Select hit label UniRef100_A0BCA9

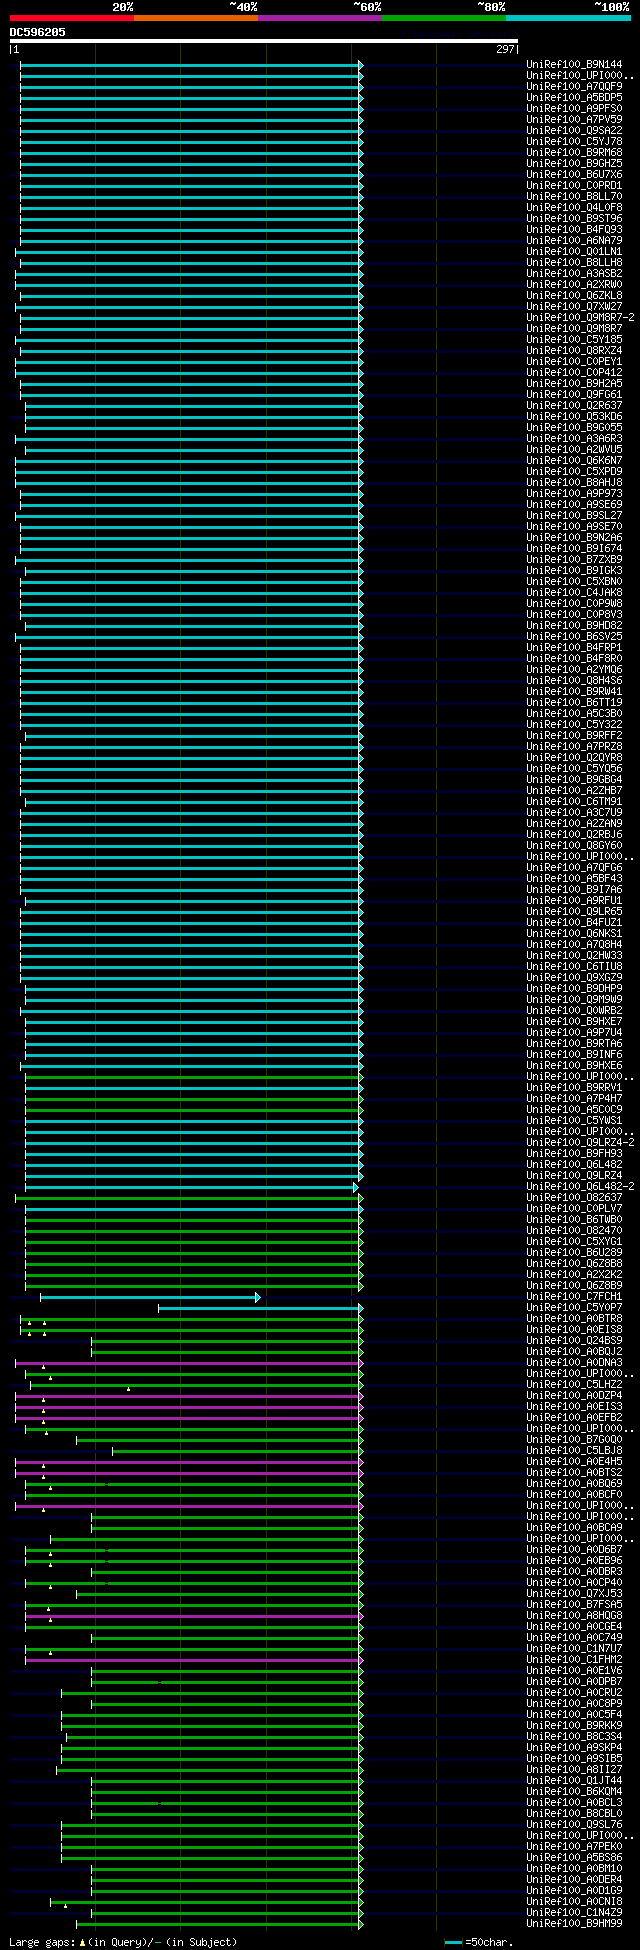574,1528
